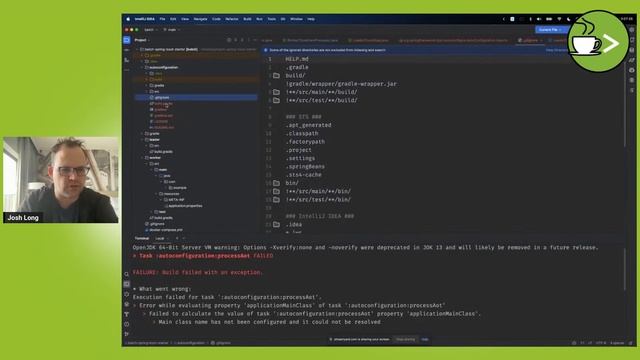The image size is (640, 360).
Task: Open the Apple menu
Action: click(x=128, y=19)
